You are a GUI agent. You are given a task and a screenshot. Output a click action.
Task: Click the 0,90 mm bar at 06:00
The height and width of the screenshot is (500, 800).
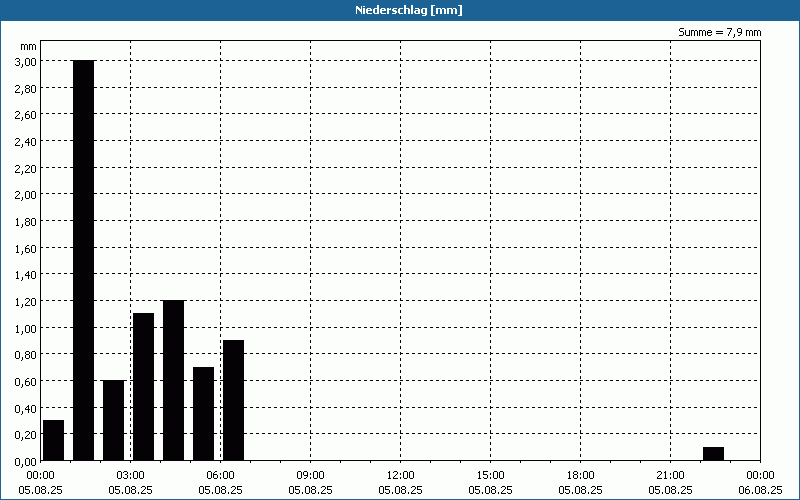(233, 401)
